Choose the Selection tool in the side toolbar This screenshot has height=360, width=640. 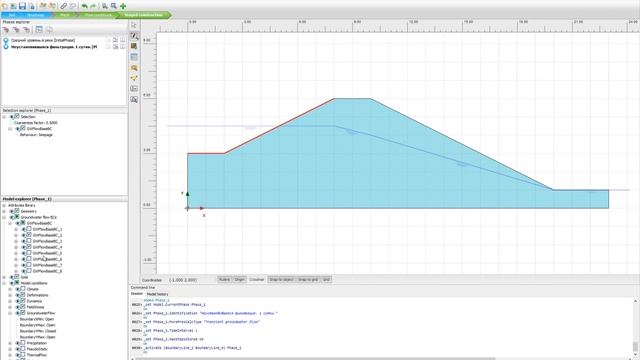tap(134, 26)
